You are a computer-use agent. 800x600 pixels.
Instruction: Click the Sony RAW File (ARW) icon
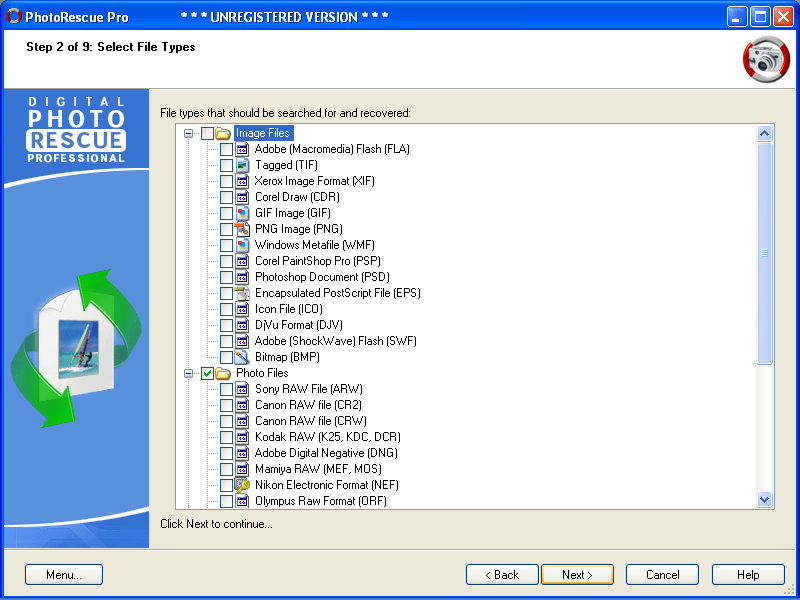coord(242,389)
